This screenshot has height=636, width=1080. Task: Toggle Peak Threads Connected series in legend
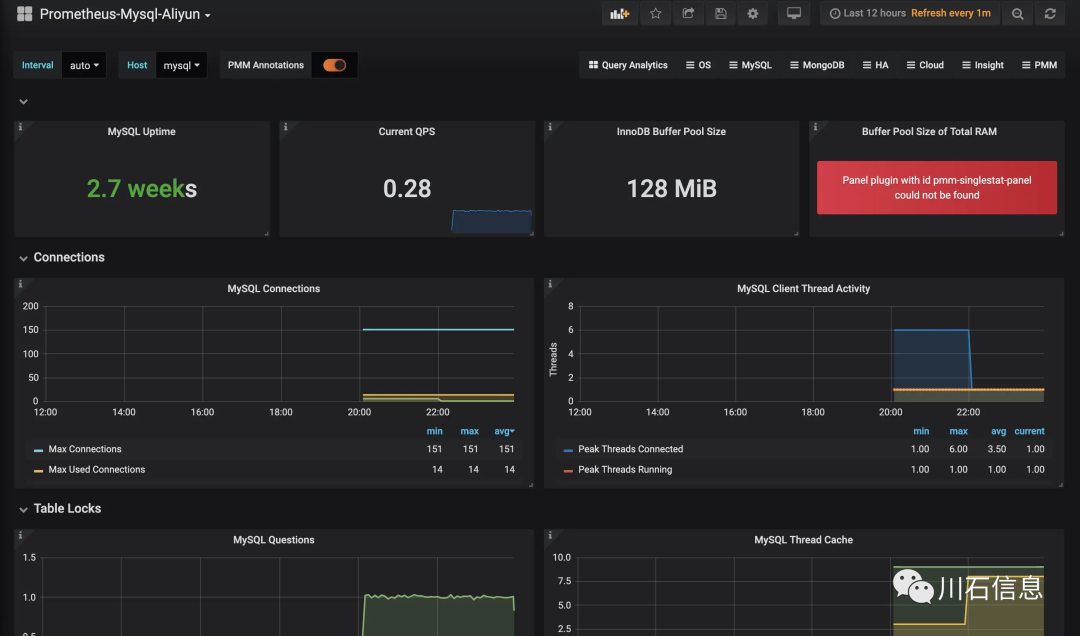click(x=630, y=449)
